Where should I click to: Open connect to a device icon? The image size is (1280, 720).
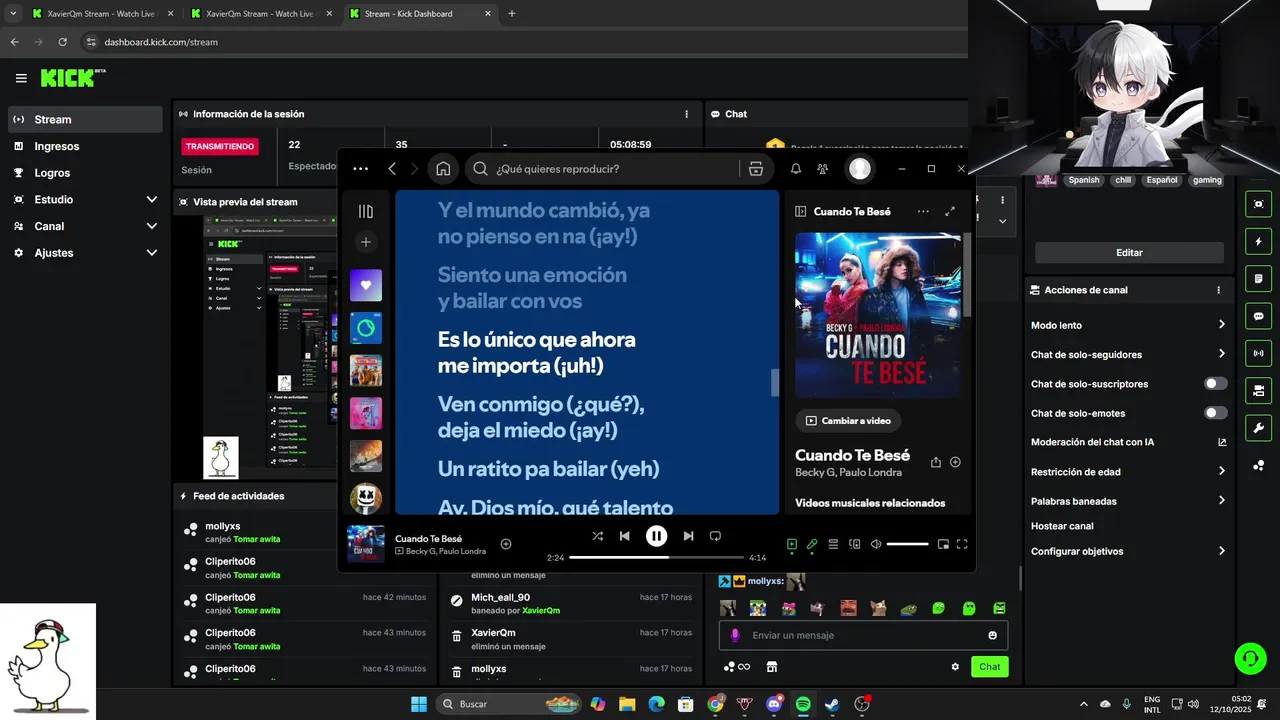coord(854,544)
